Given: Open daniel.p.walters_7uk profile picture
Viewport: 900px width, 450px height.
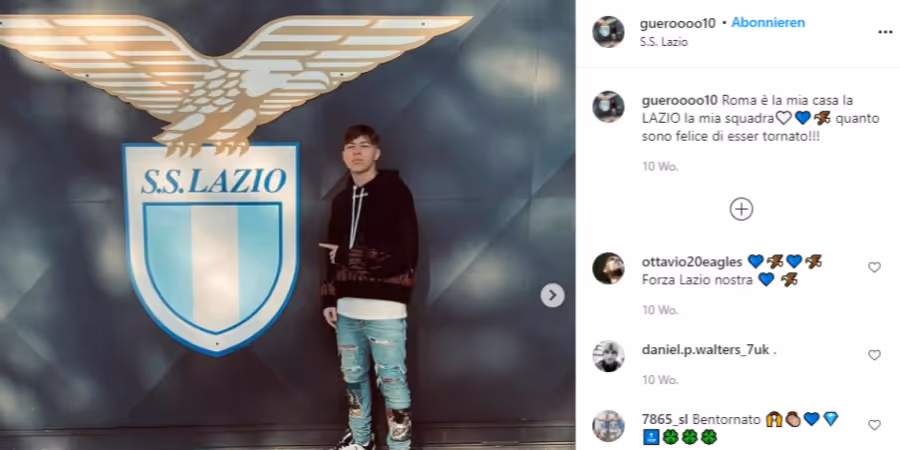Looking at the screenshot, I should [608, 356].
